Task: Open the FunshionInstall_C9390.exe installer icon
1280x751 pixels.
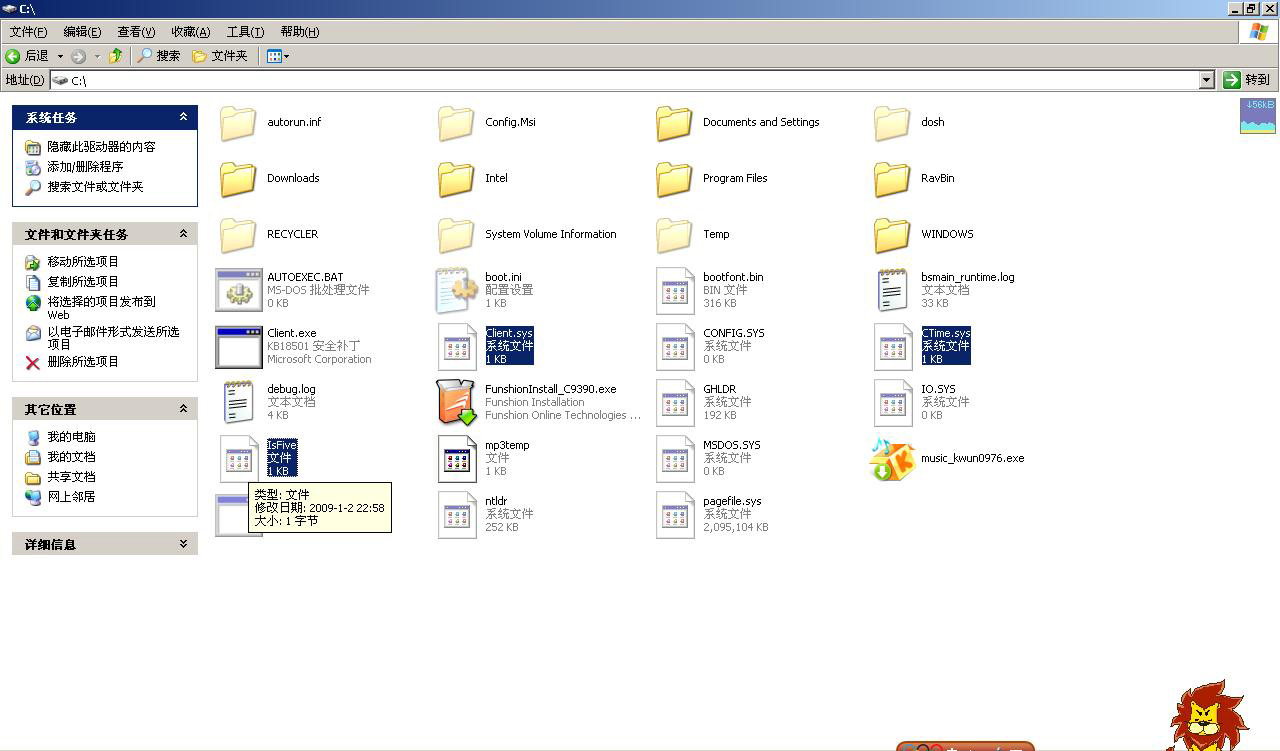Action: coord(456,402)
